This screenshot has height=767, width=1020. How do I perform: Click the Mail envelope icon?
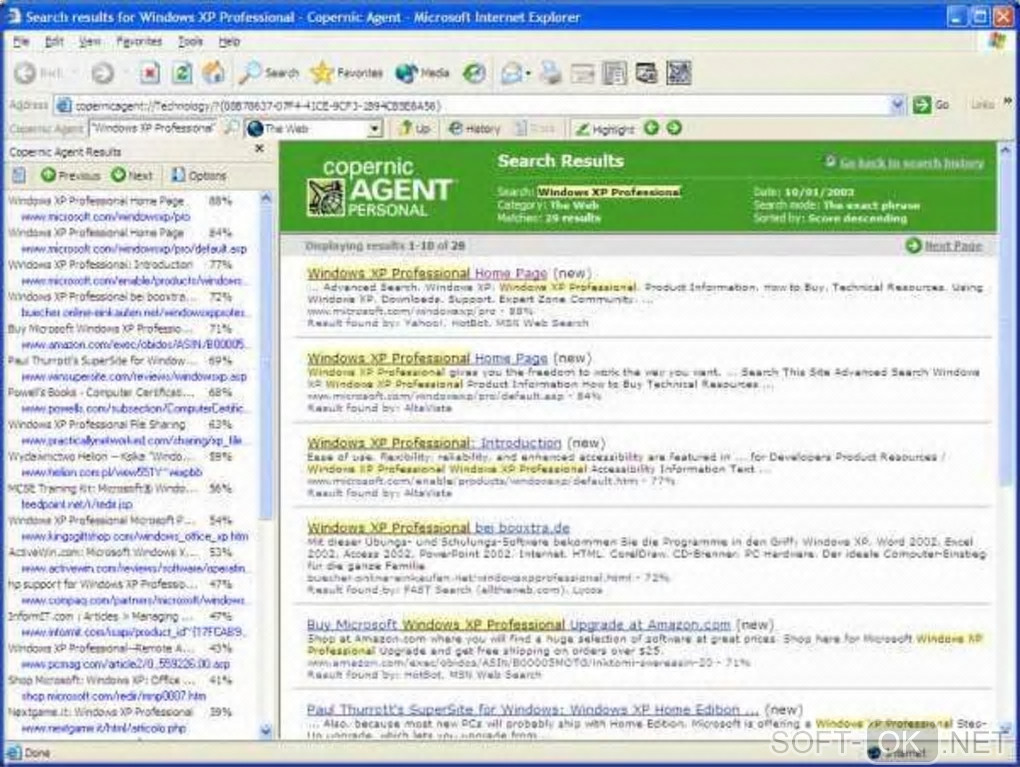coord(511,74)
